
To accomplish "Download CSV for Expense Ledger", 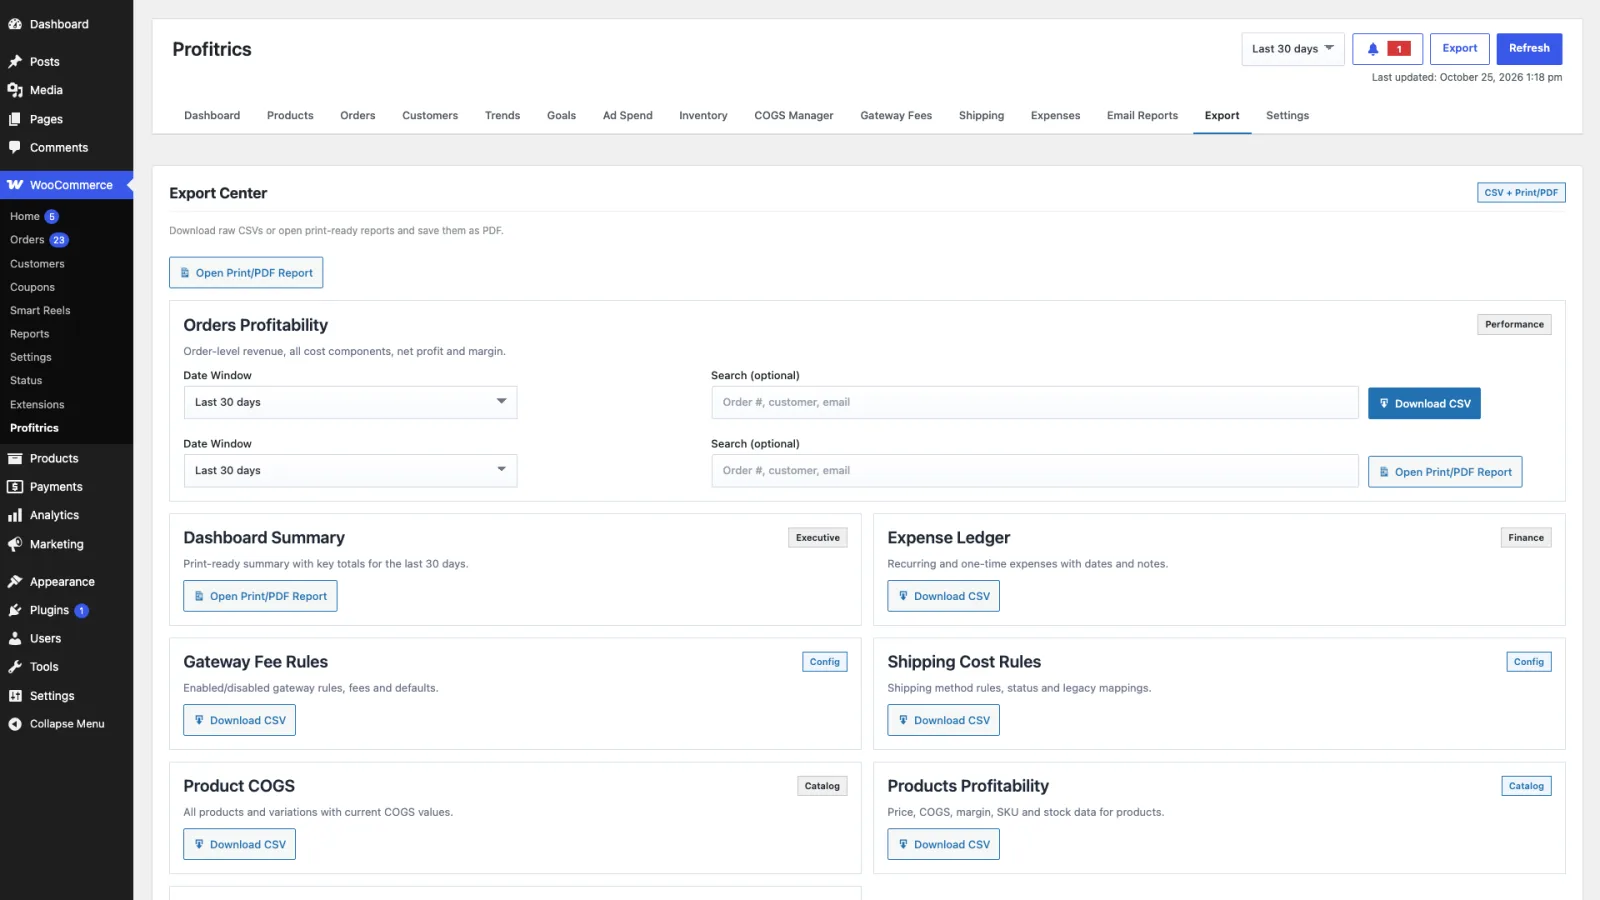I will (943, 596).
